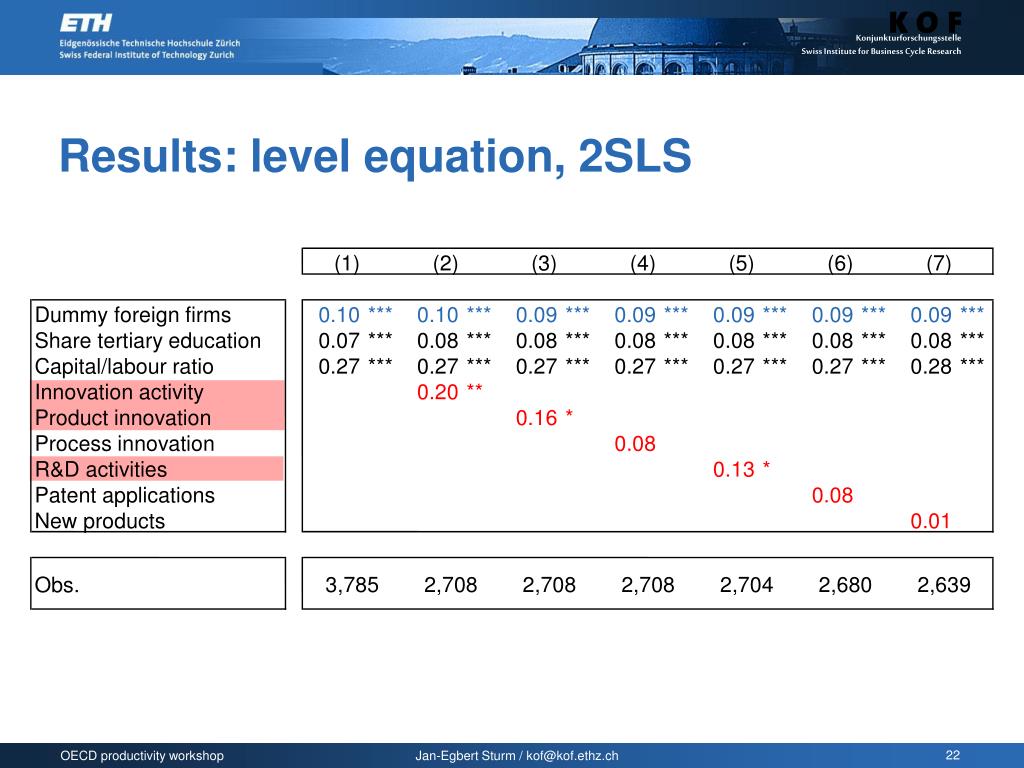Click slide number 22 in the footer
1024x768 pixels.
[x=953, y=755]
